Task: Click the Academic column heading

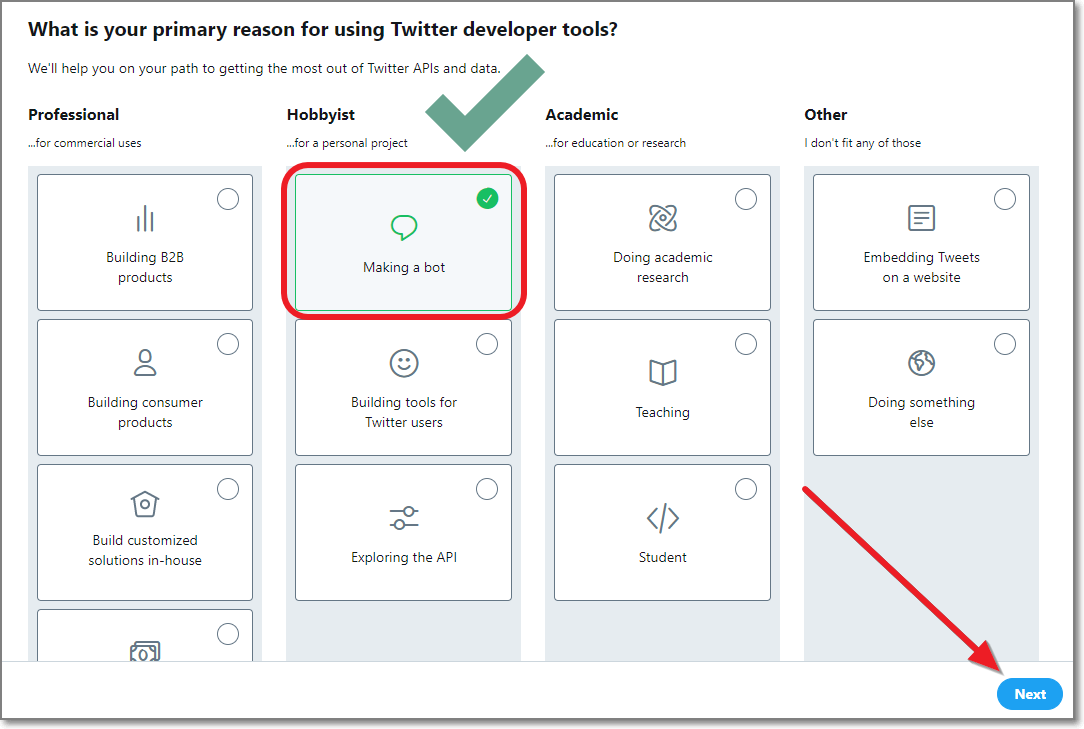Action: coord(581,115)
